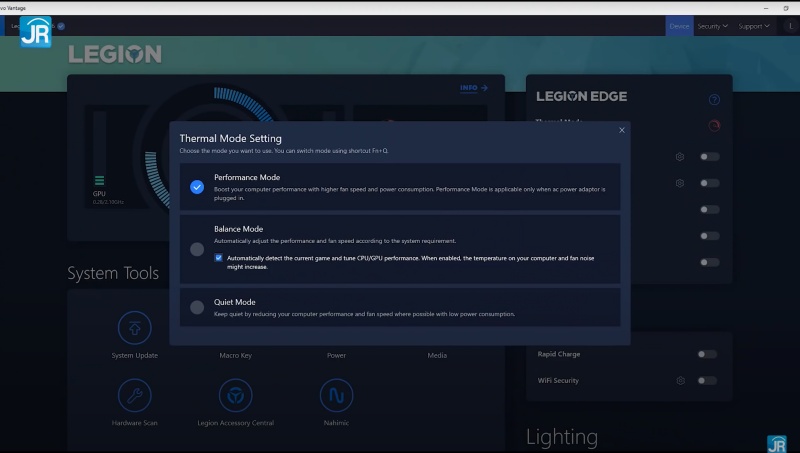The height and width of the screenshot is (453, 800).
Task: Toggle the third Legion Edge switch
Action: coord(710,210)
